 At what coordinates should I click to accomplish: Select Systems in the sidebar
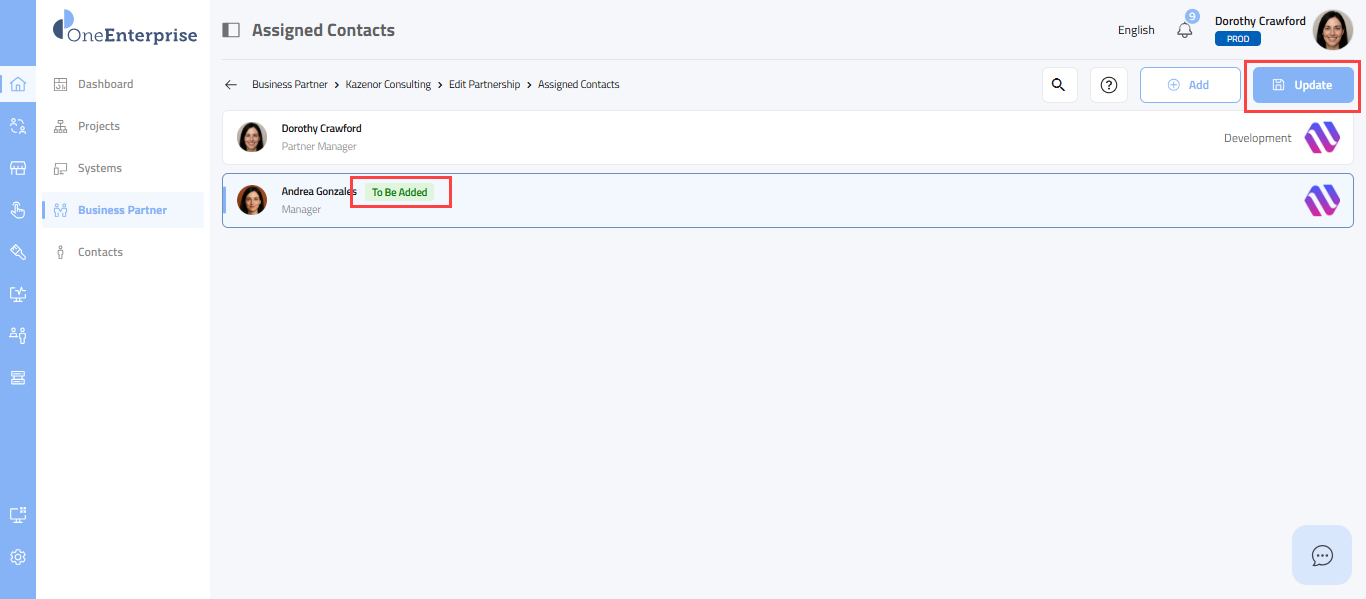tap(99, 168)
